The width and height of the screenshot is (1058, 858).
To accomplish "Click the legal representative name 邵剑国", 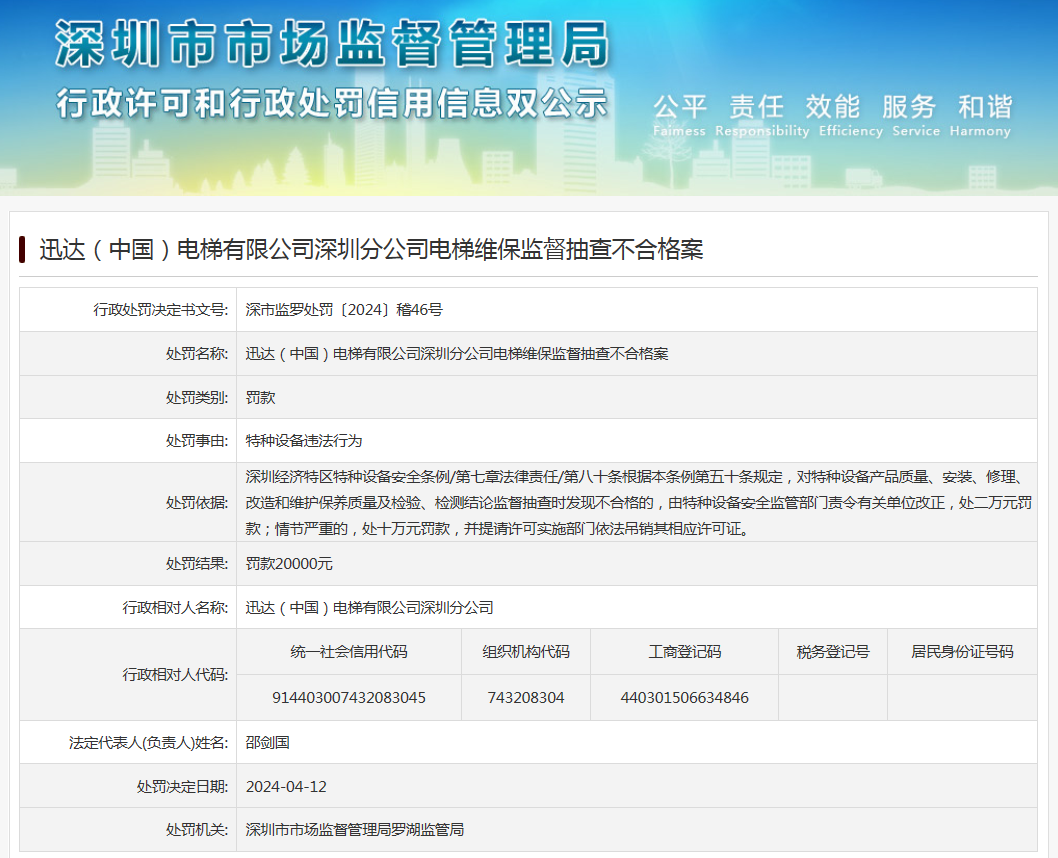I will coord(268,742).
